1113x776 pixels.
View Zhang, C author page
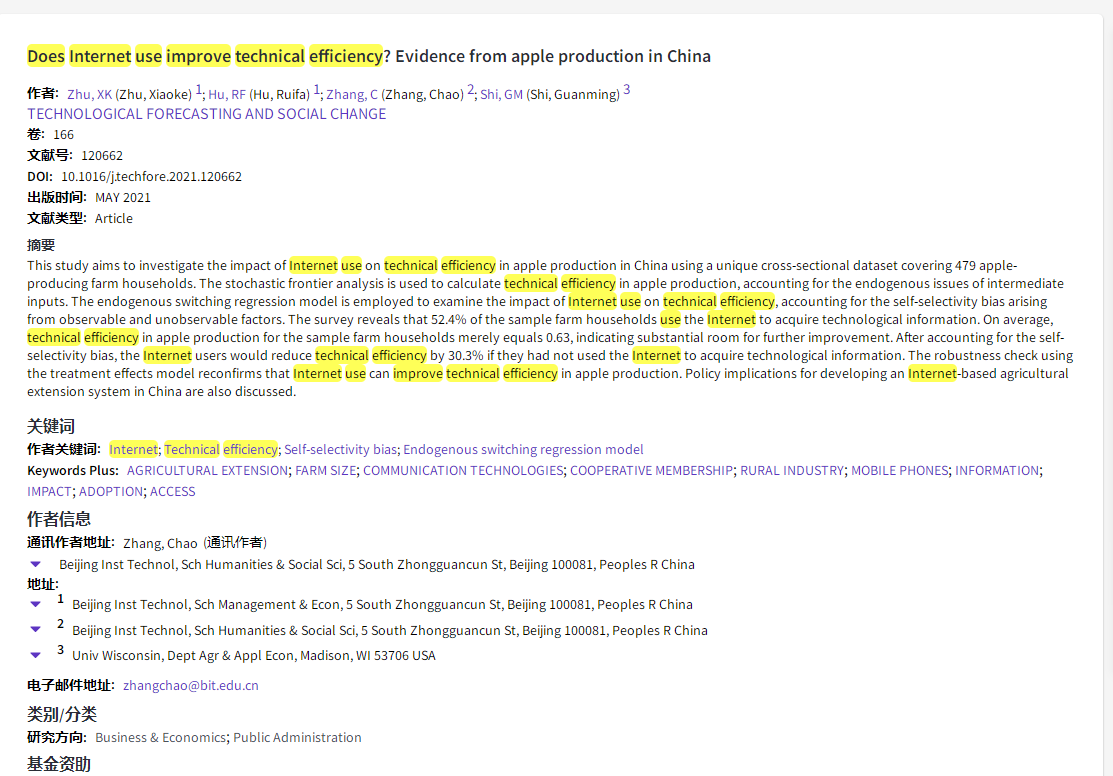tap(353, 94)
